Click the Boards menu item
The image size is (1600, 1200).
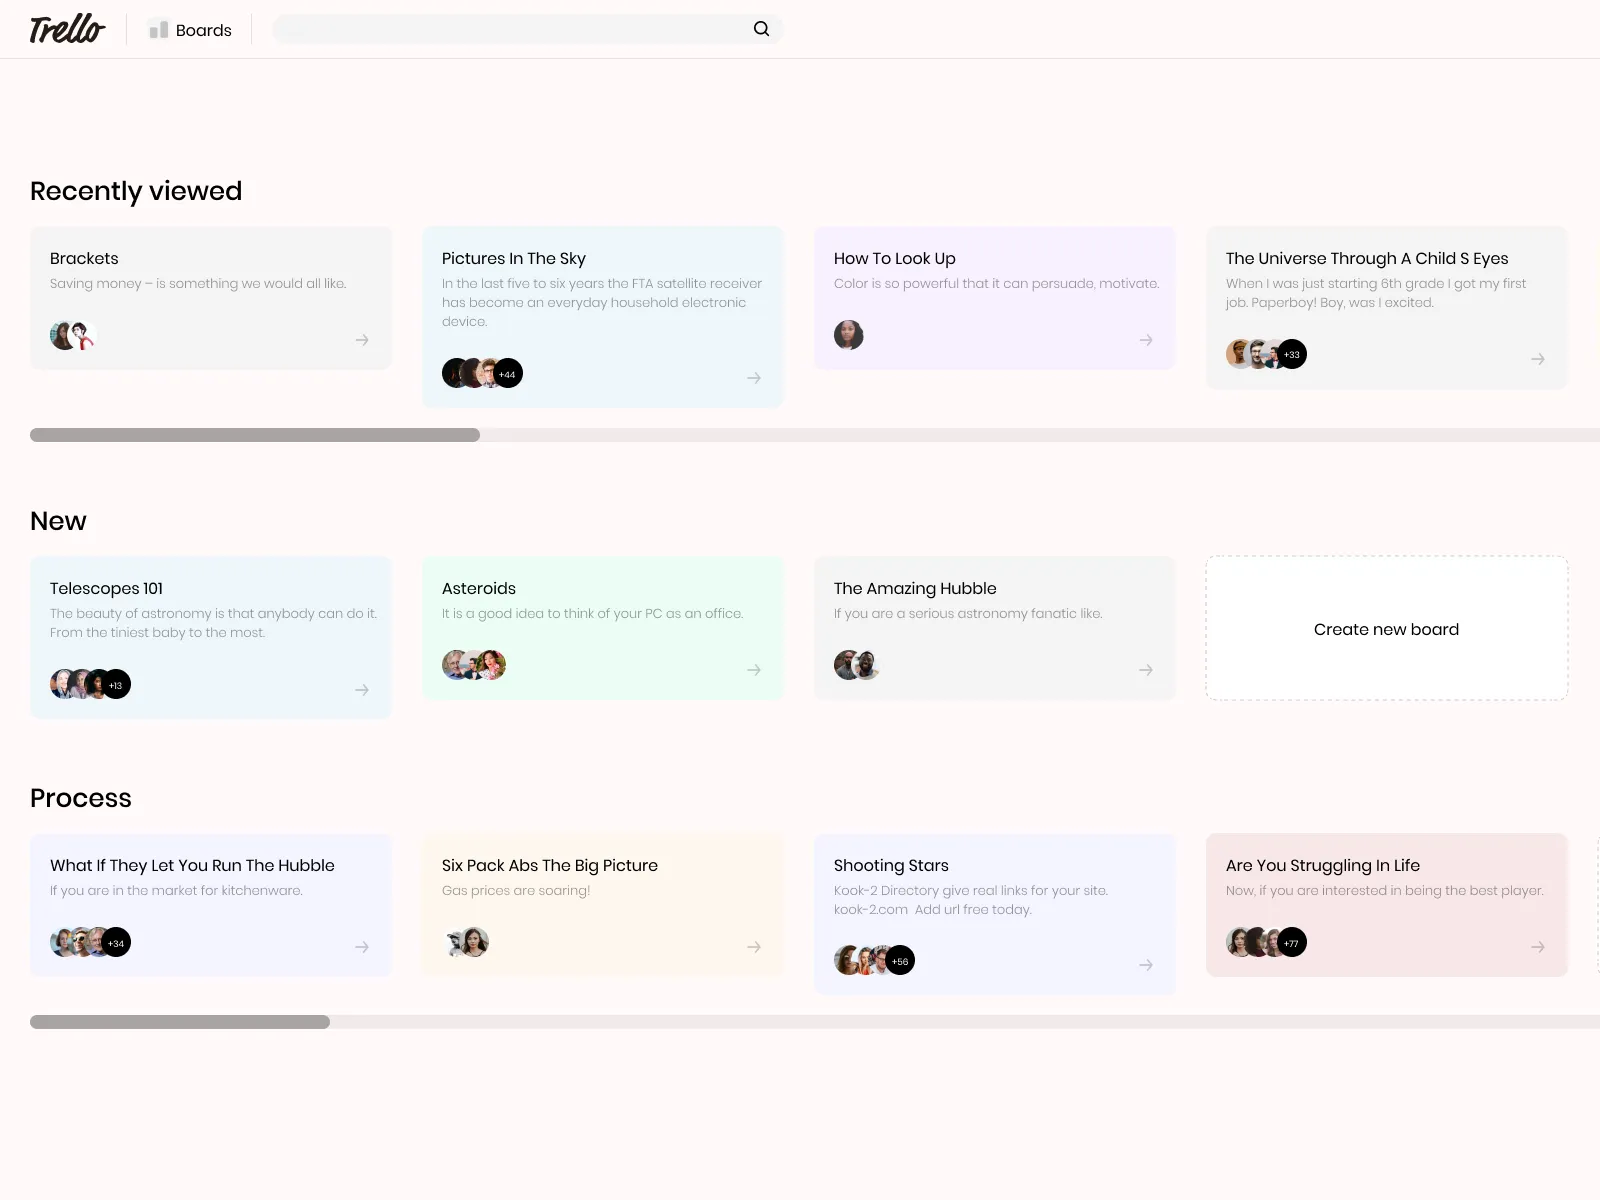point(202,29)
